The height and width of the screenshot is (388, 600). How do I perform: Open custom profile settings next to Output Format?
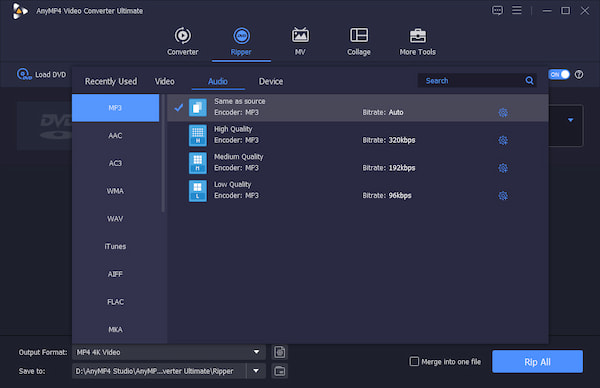coord(280,352)
